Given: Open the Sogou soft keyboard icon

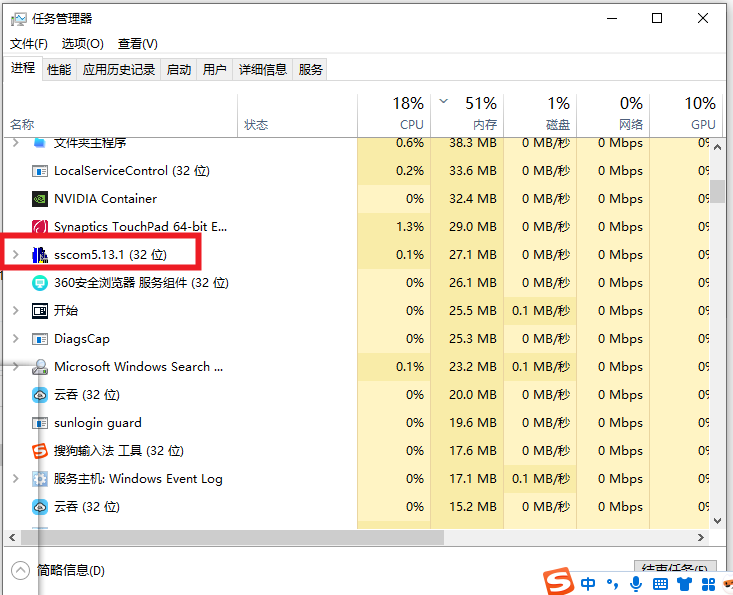Looking at the screenshot, I should coord(660,583).
